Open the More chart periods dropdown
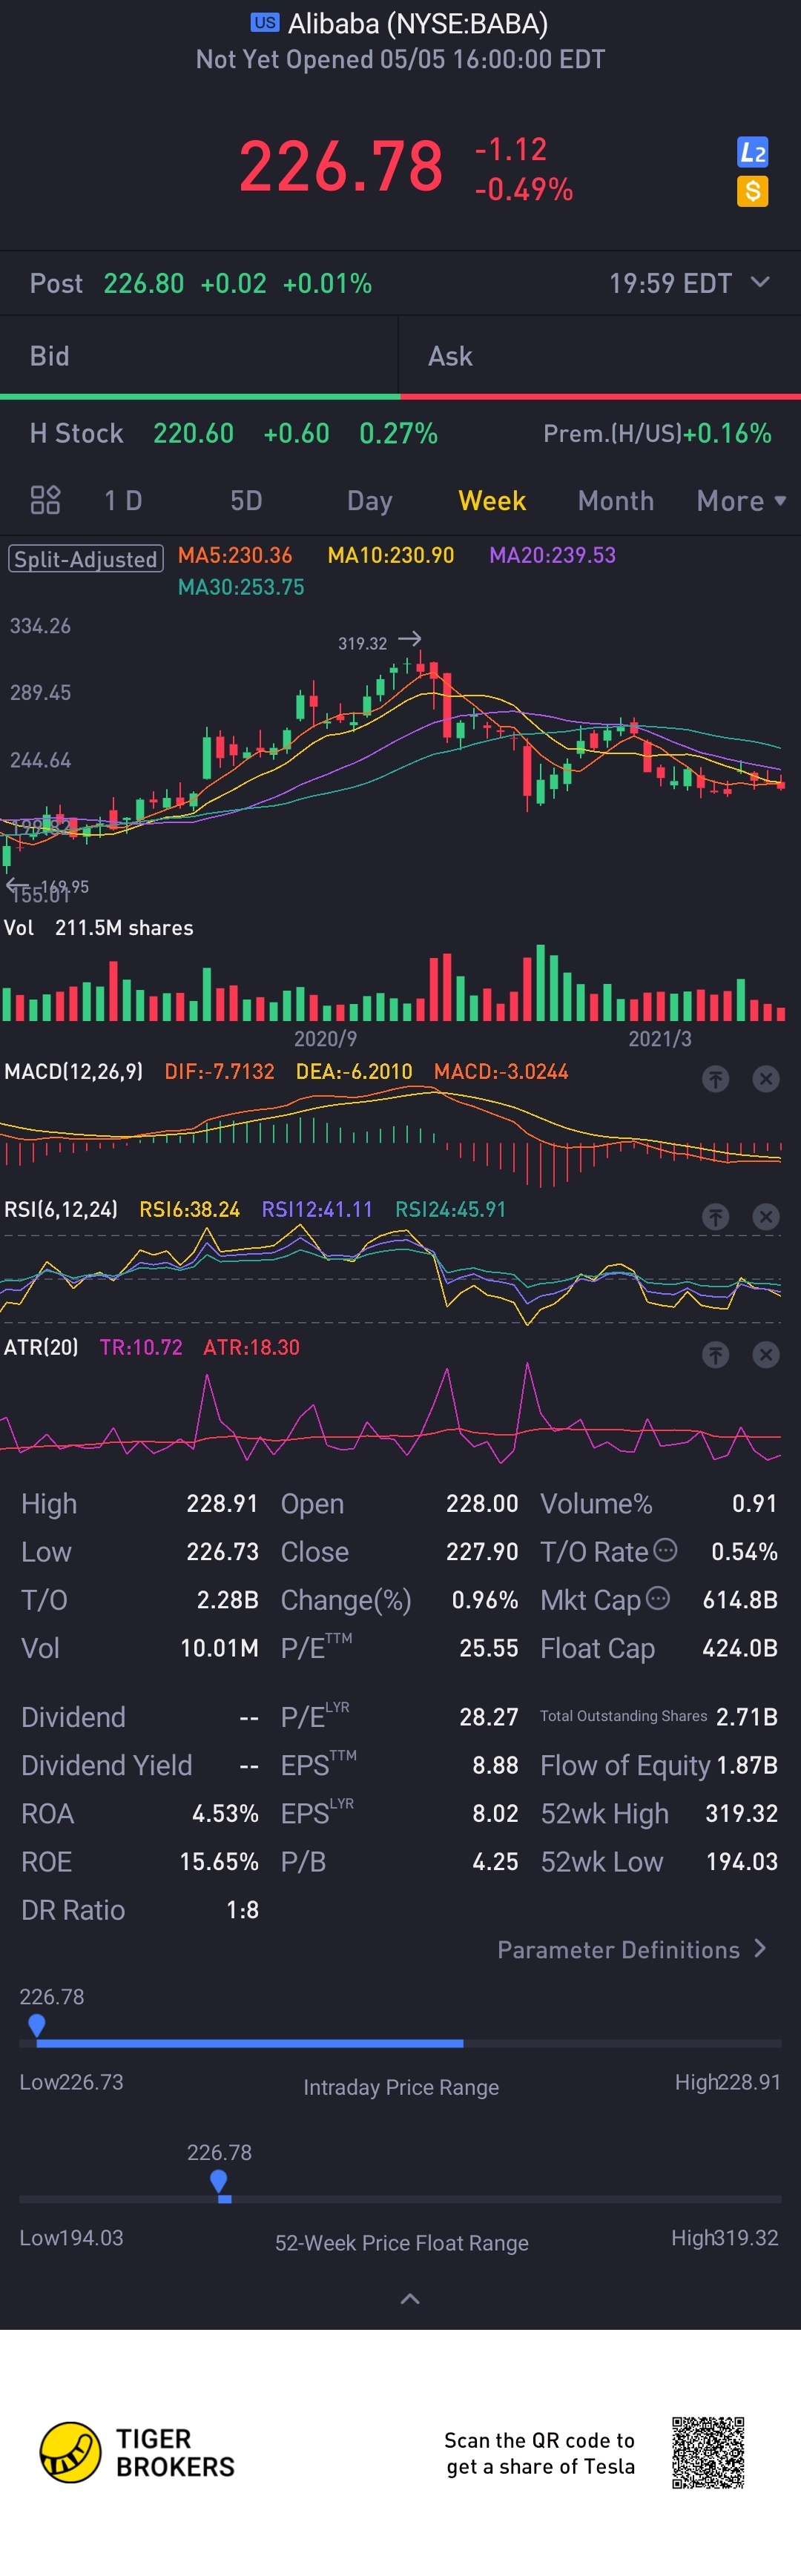 pyautogui.click(x=741, y=501)
